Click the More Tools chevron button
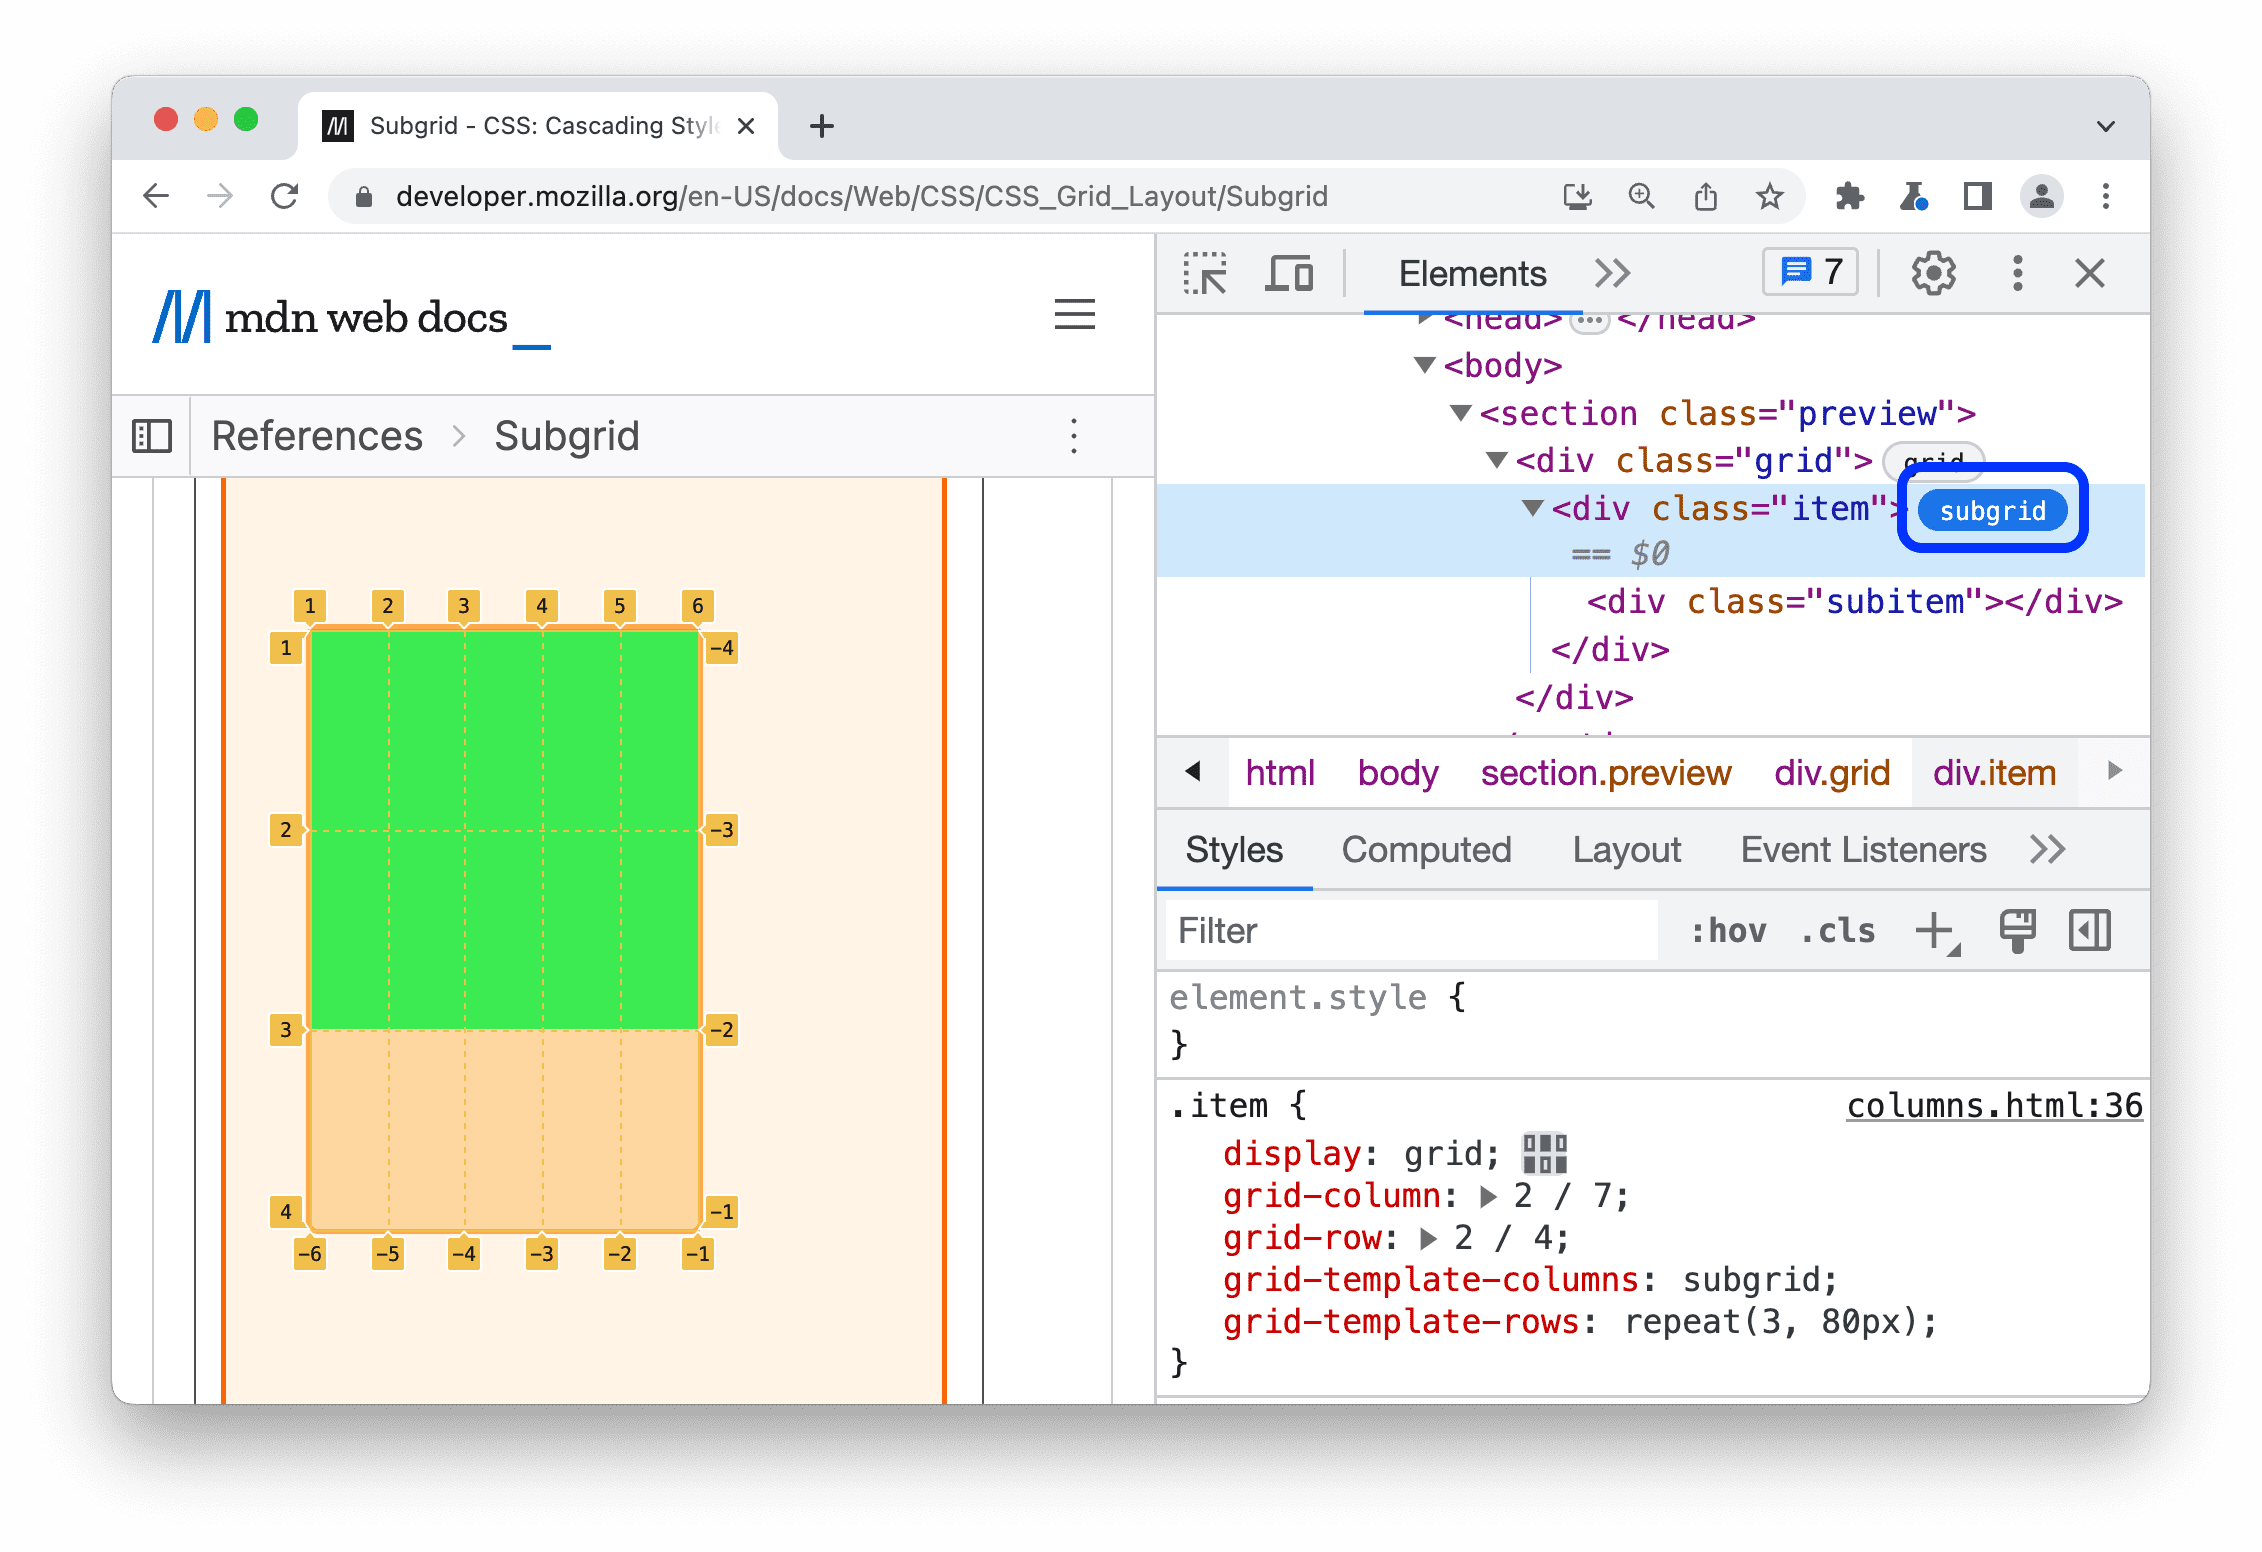Screen dimensions: 2262x1552 1611,273
